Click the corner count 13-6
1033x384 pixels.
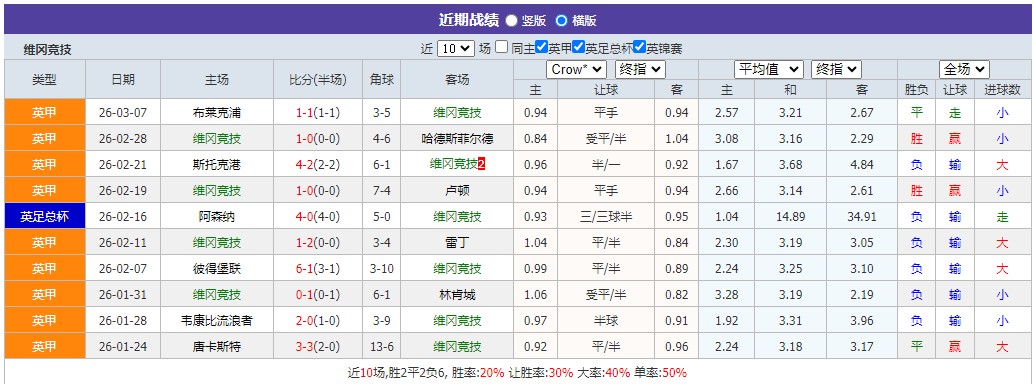[381, 346]
